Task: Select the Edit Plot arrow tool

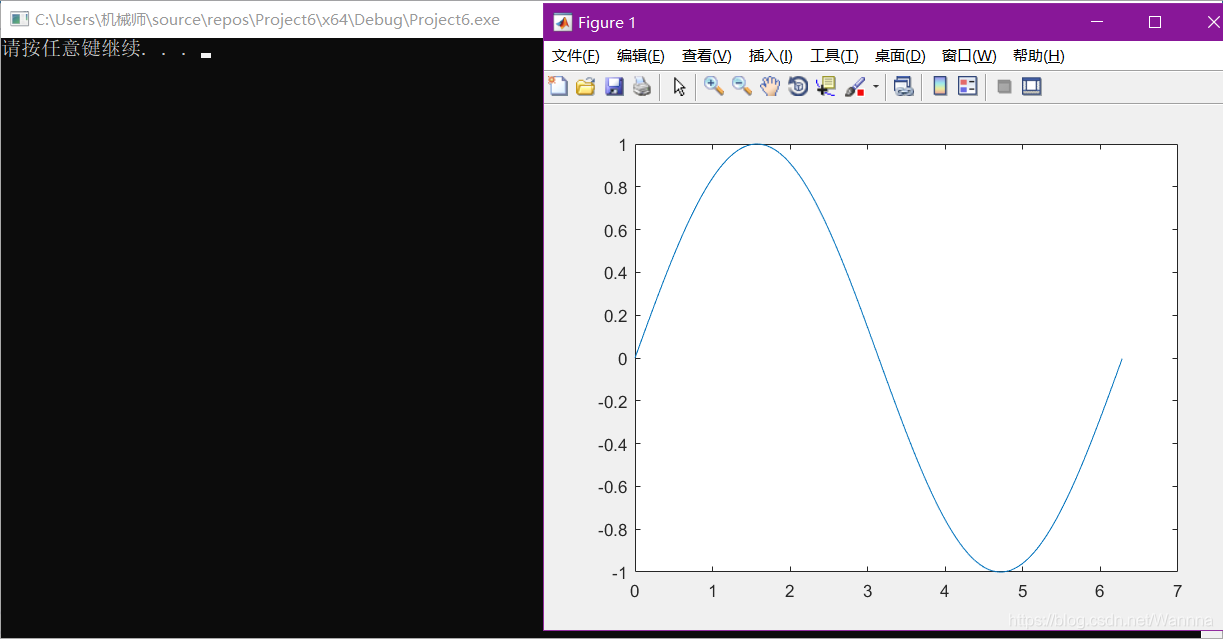Action: [x=679, y=86]
